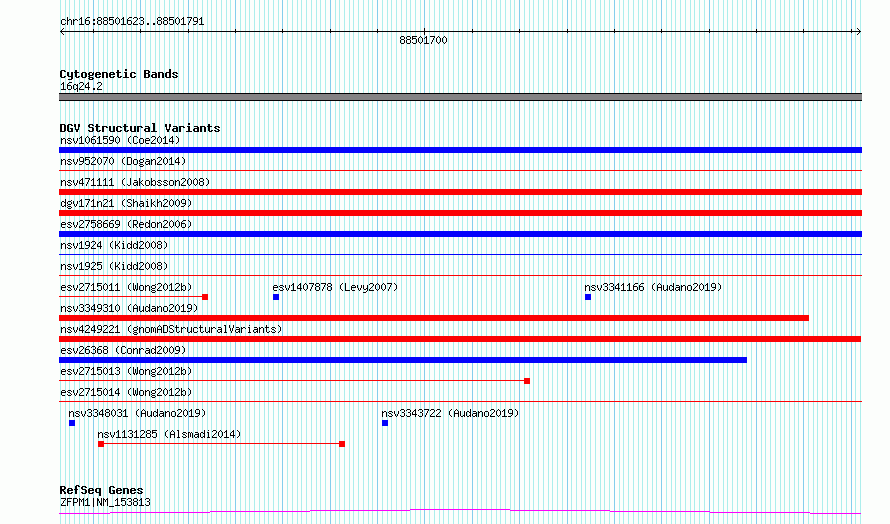
Task: Click the magenta ZFPM1 gene track line
Action: click(460, 512)
